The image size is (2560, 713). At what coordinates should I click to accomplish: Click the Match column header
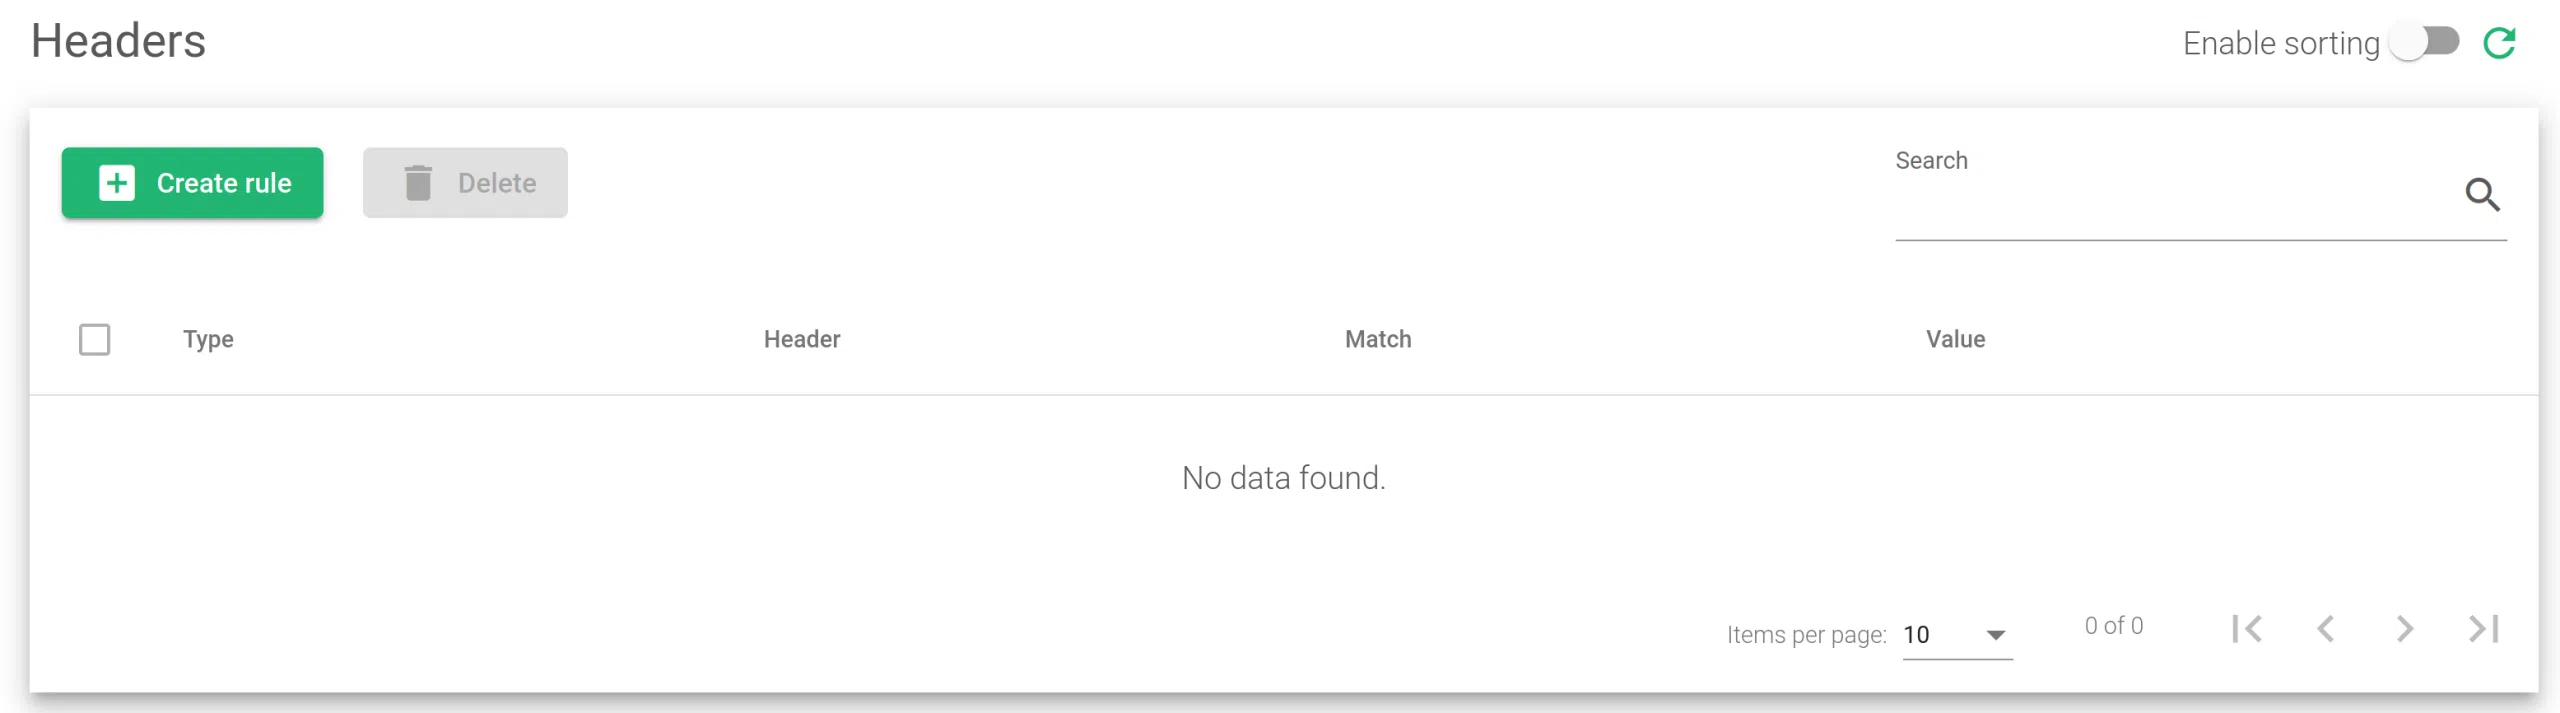pyautogui.click(x=1378, y=340)
